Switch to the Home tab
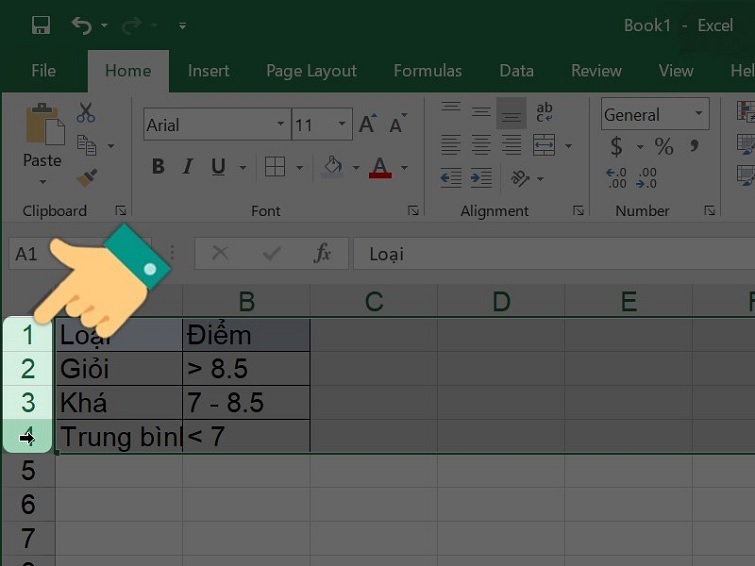Screen dimensions: 755x566 click(128, 71)
